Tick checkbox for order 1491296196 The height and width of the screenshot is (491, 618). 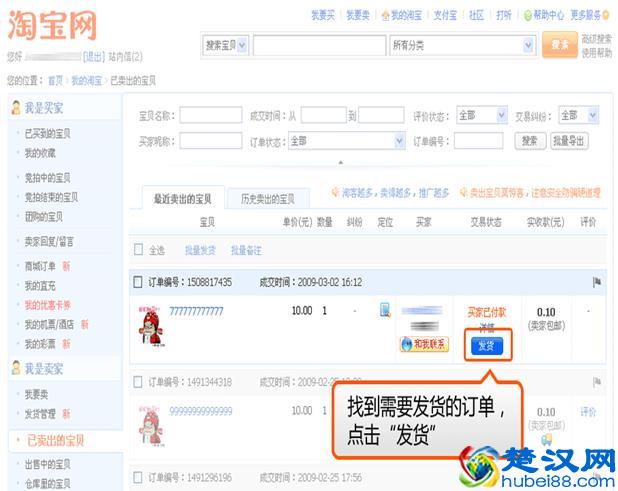138,477
